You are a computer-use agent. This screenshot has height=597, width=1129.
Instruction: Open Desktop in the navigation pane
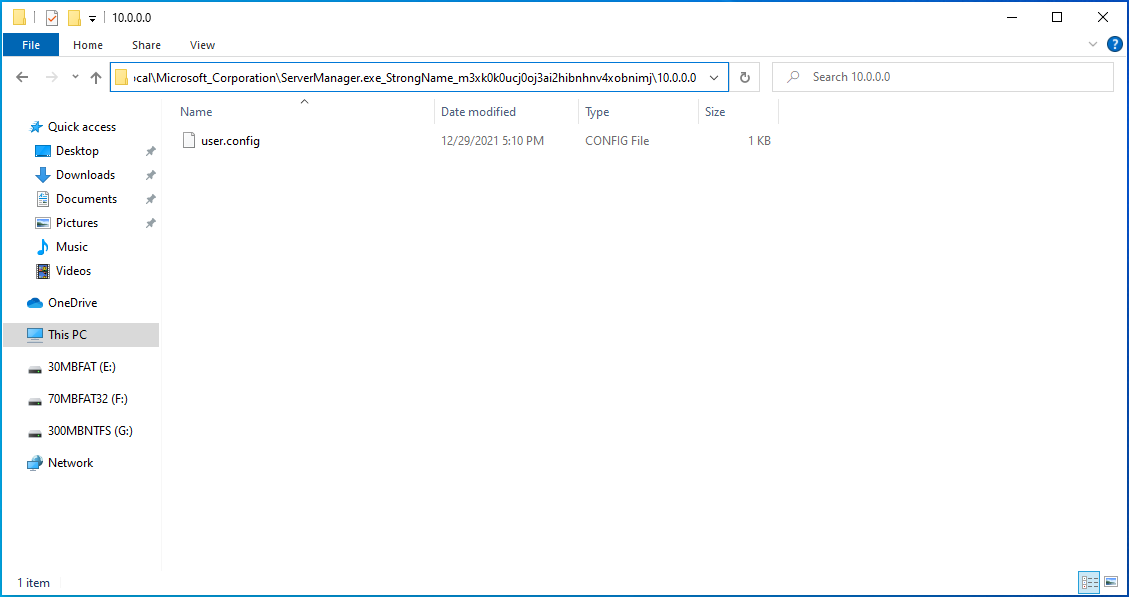point(77,151)
